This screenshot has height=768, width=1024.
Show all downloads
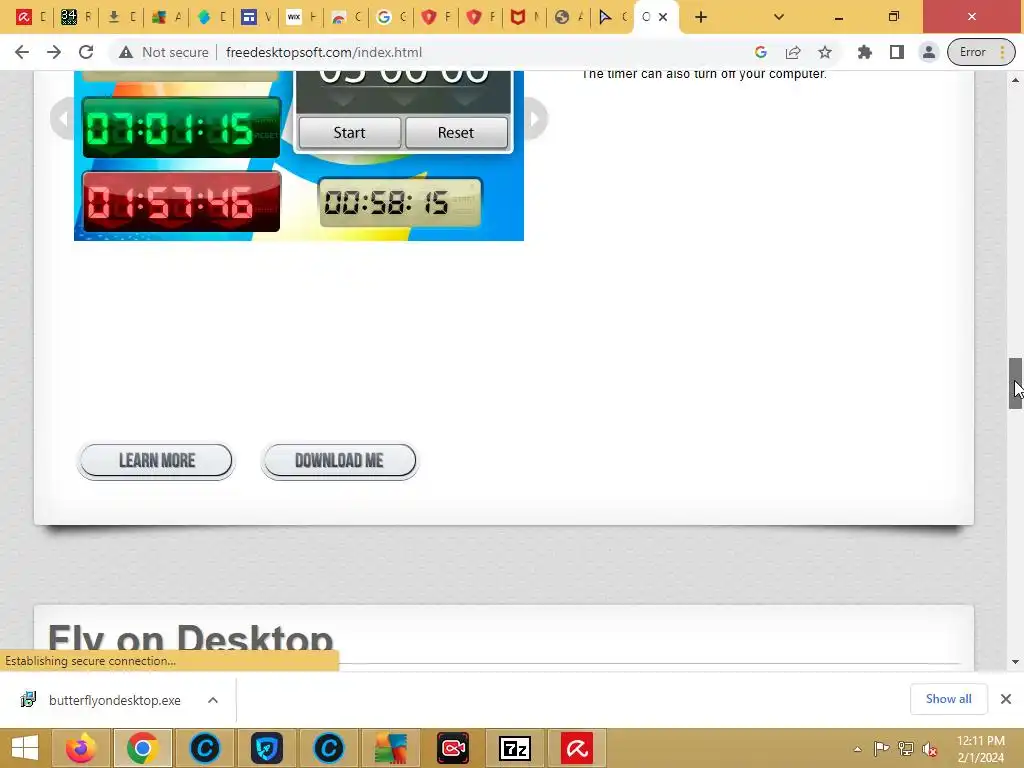(948, 699)
